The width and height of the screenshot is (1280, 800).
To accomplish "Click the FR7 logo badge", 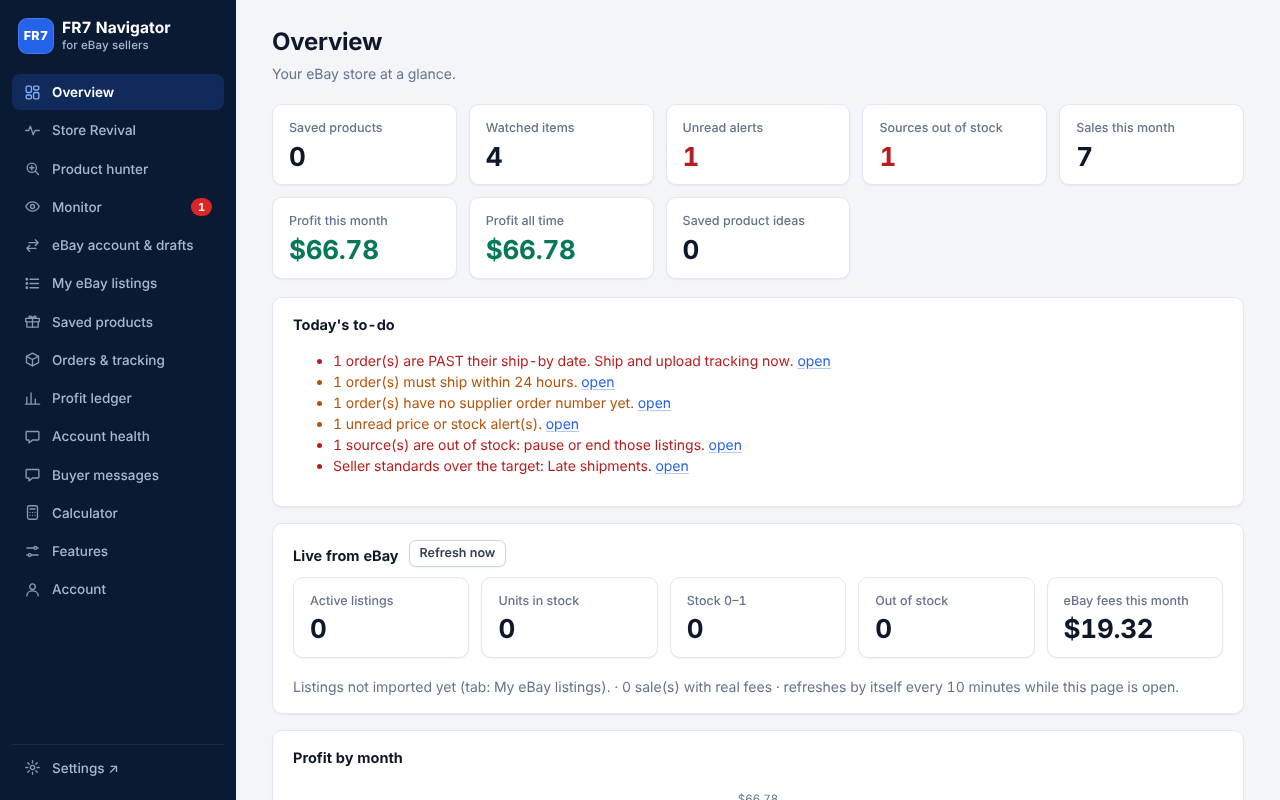I will (36, 36).
